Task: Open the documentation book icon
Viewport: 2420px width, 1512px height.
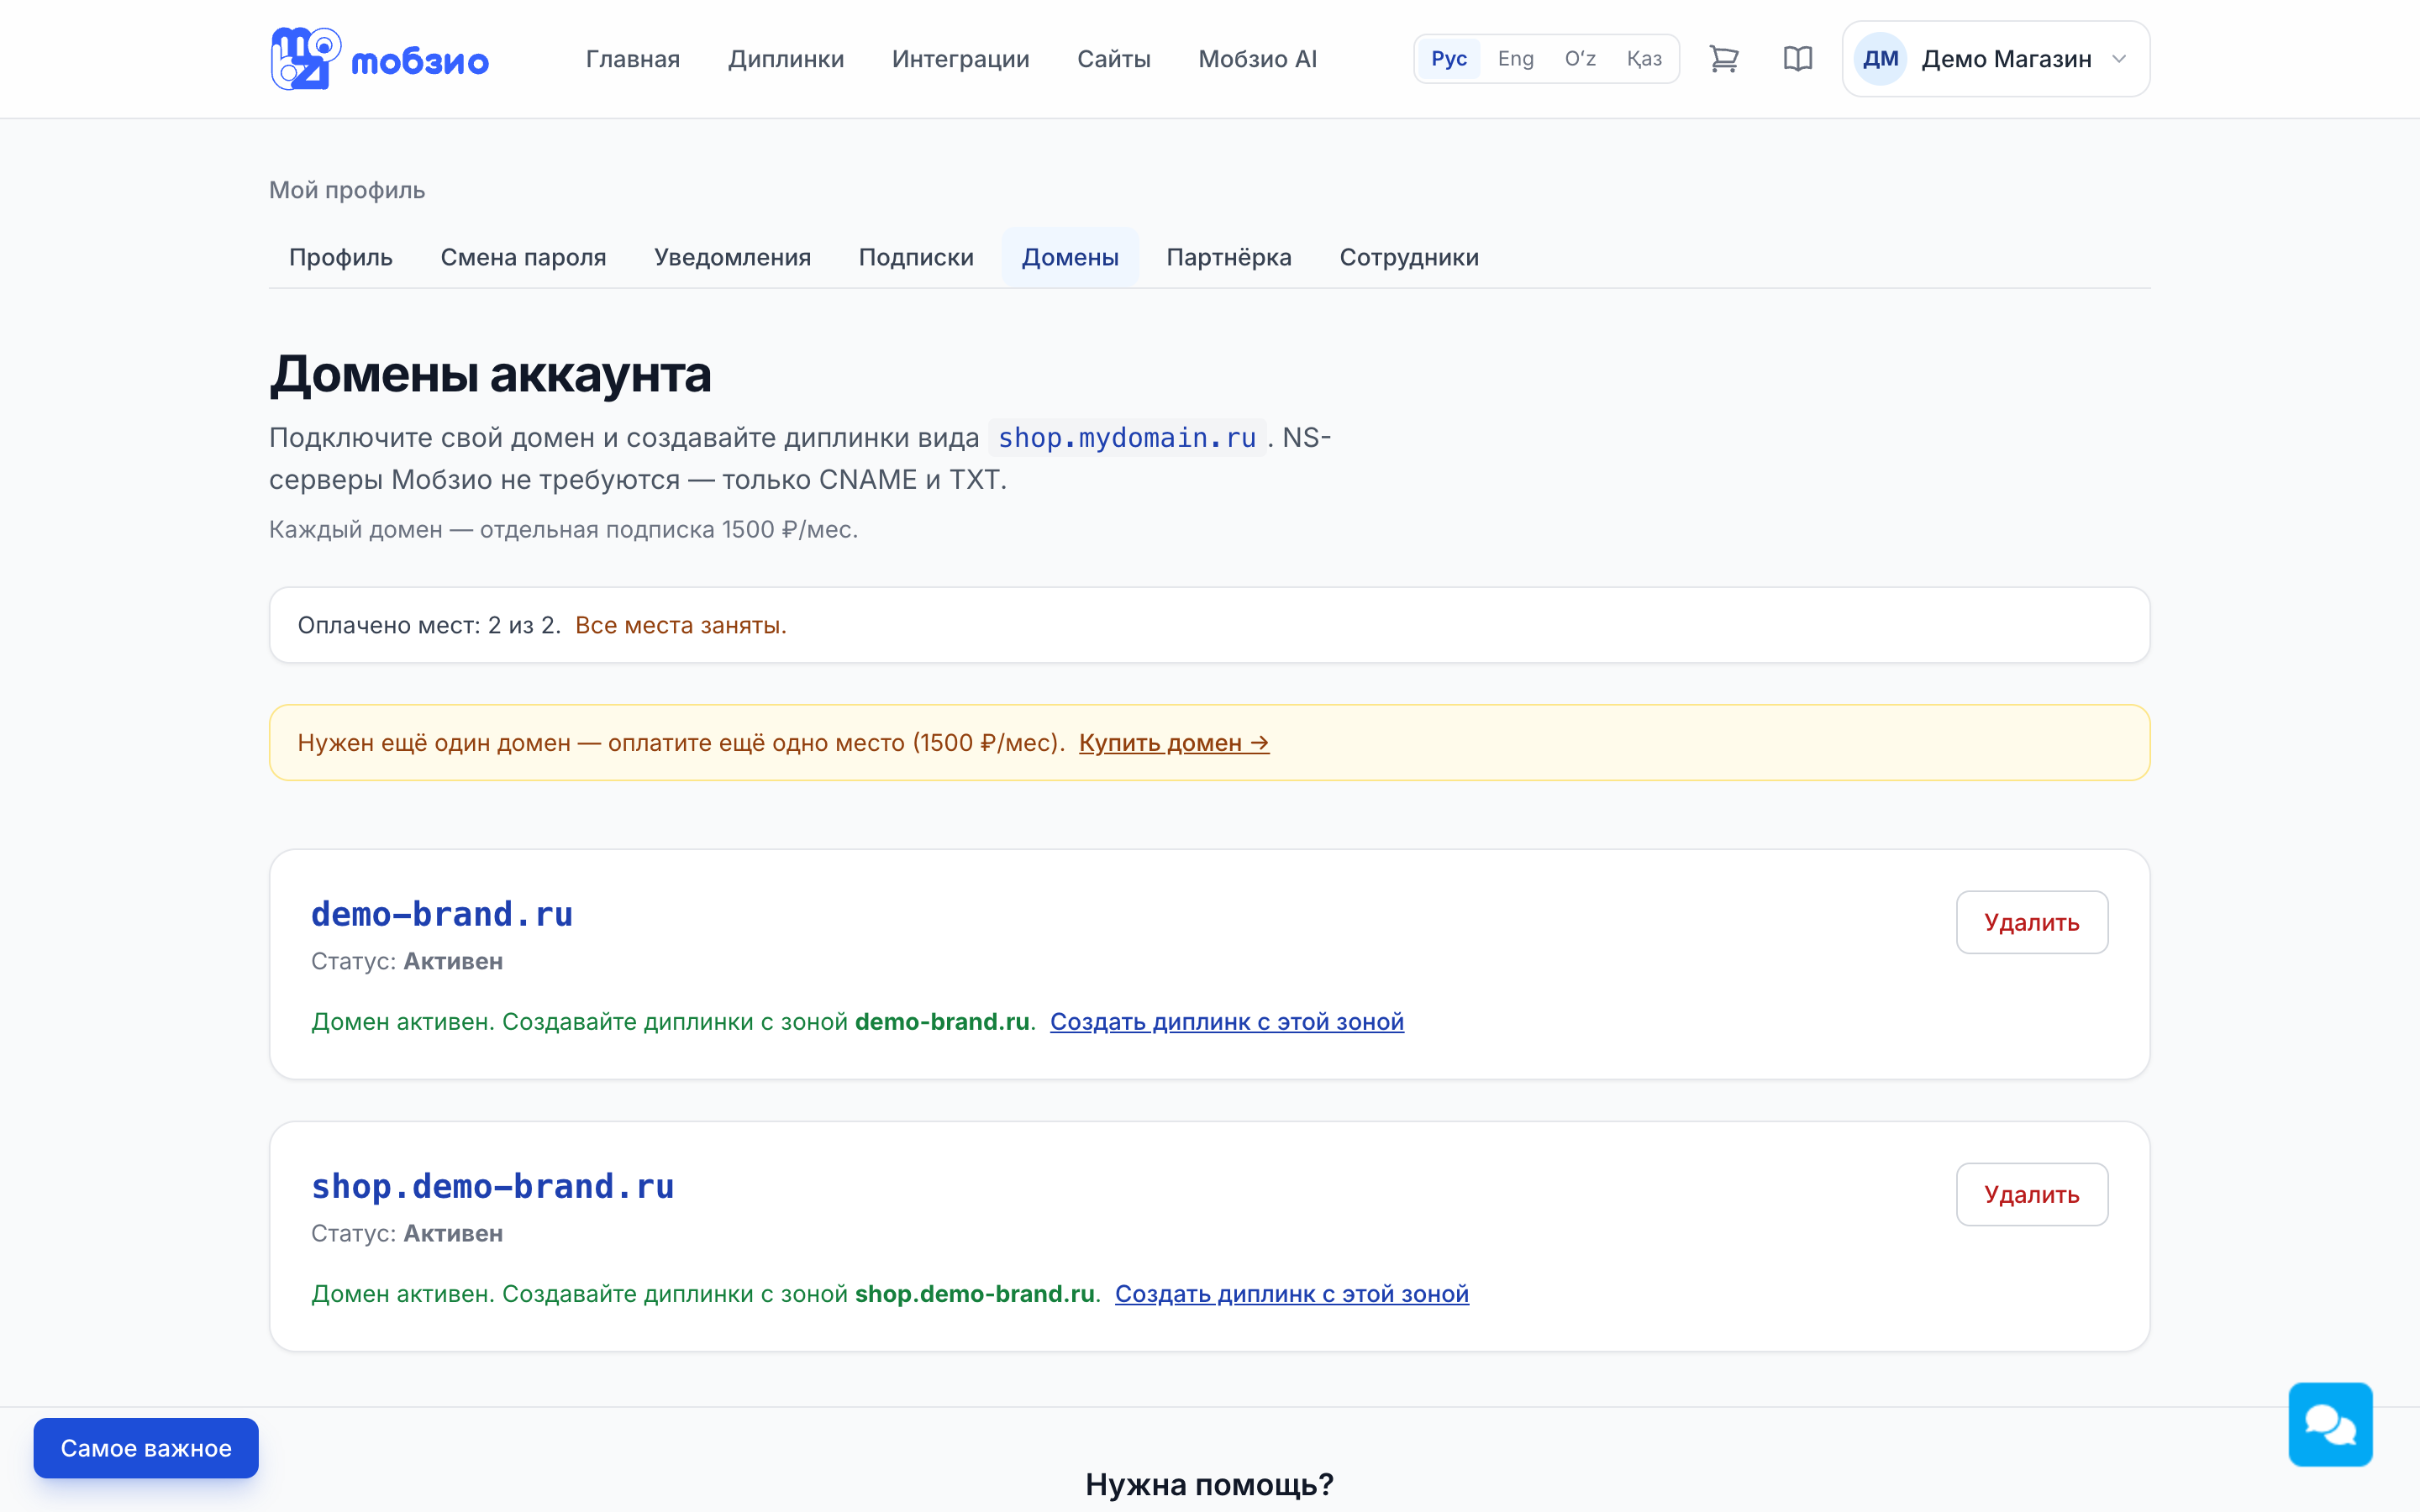Action: click(1797, 59)
